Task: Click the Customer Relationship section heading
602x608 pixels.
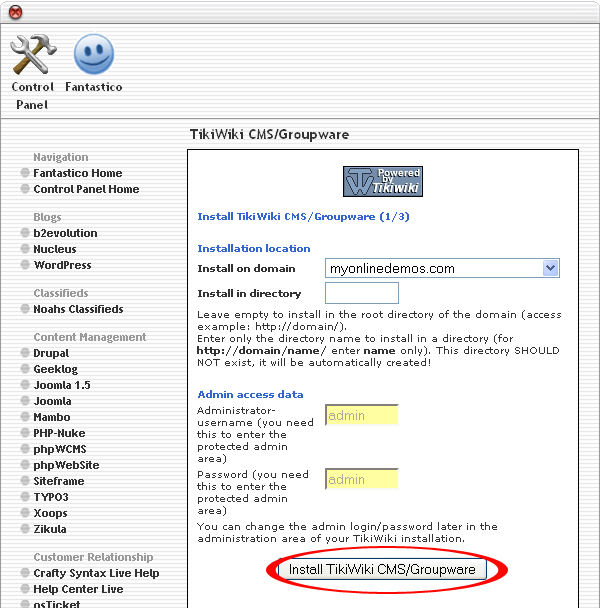Action: pos(93,557)
